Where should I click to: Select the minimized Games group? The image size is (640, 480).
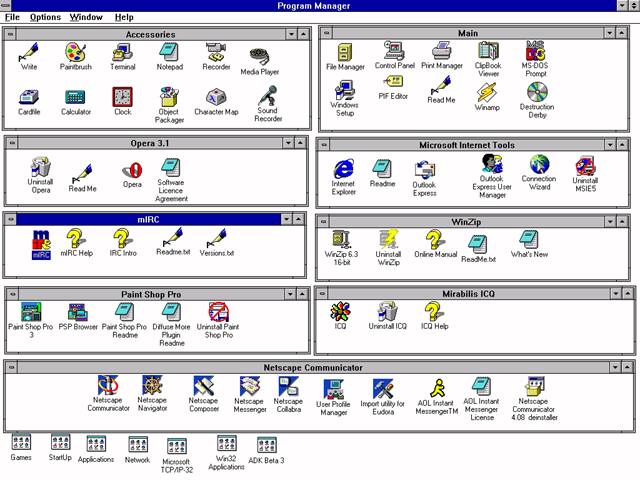21,442
